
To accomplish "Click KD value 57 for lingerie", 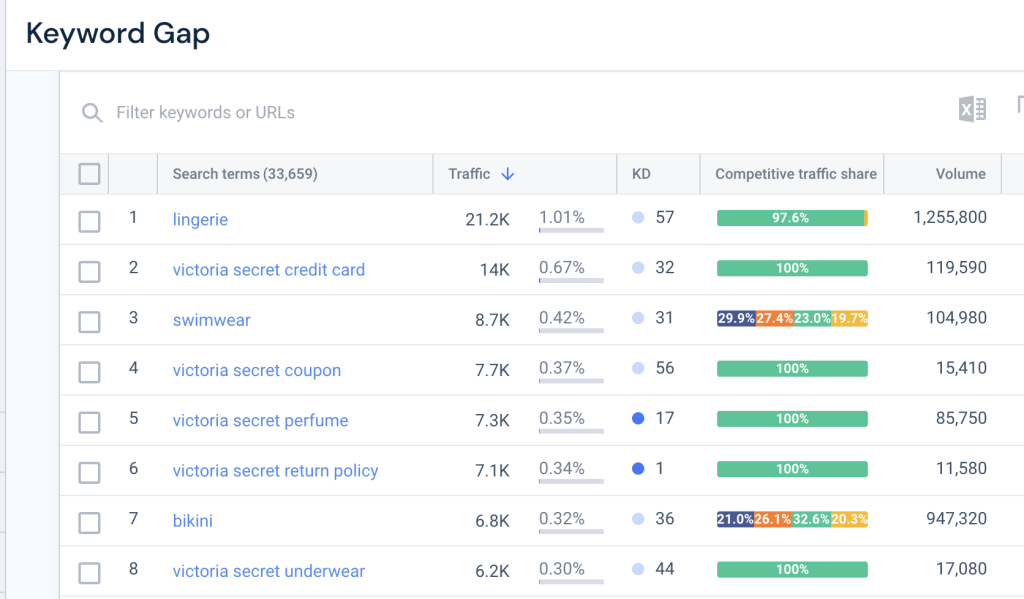I will (665, 218).
